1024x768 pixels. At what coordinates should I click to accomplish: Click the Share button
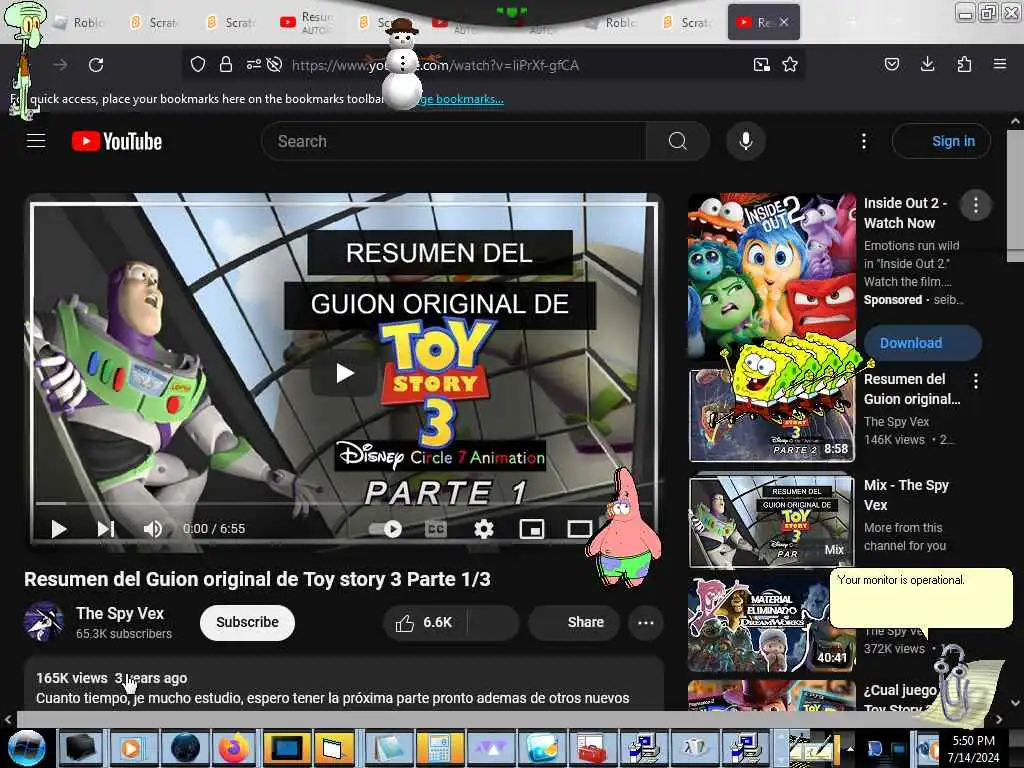click(x=573, y=622)
